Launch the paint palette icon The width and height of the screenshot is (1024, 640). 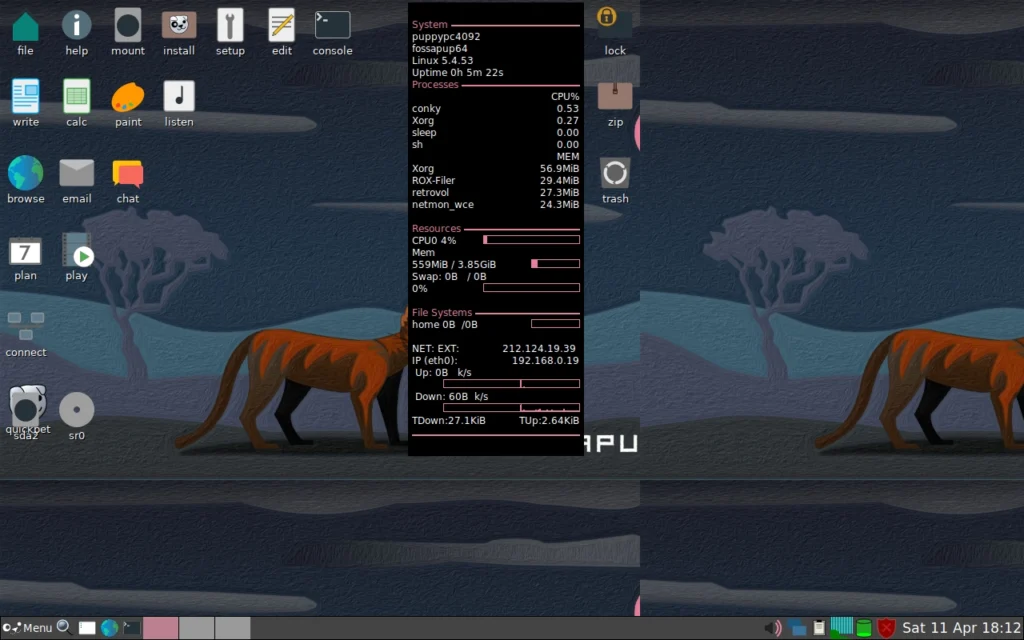[127, 103]
